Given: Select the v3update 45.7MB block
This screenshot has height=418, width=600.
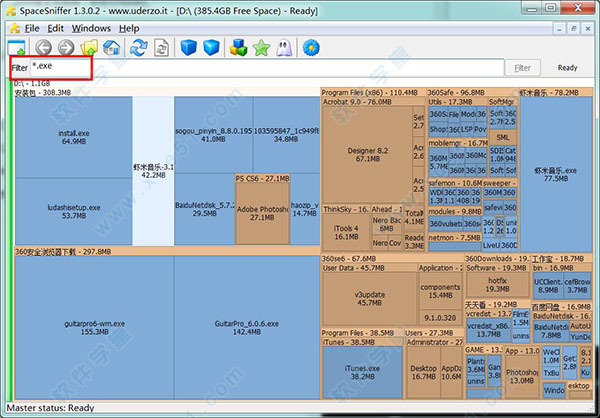Looking at the screenshot, I should click(370, 299).
